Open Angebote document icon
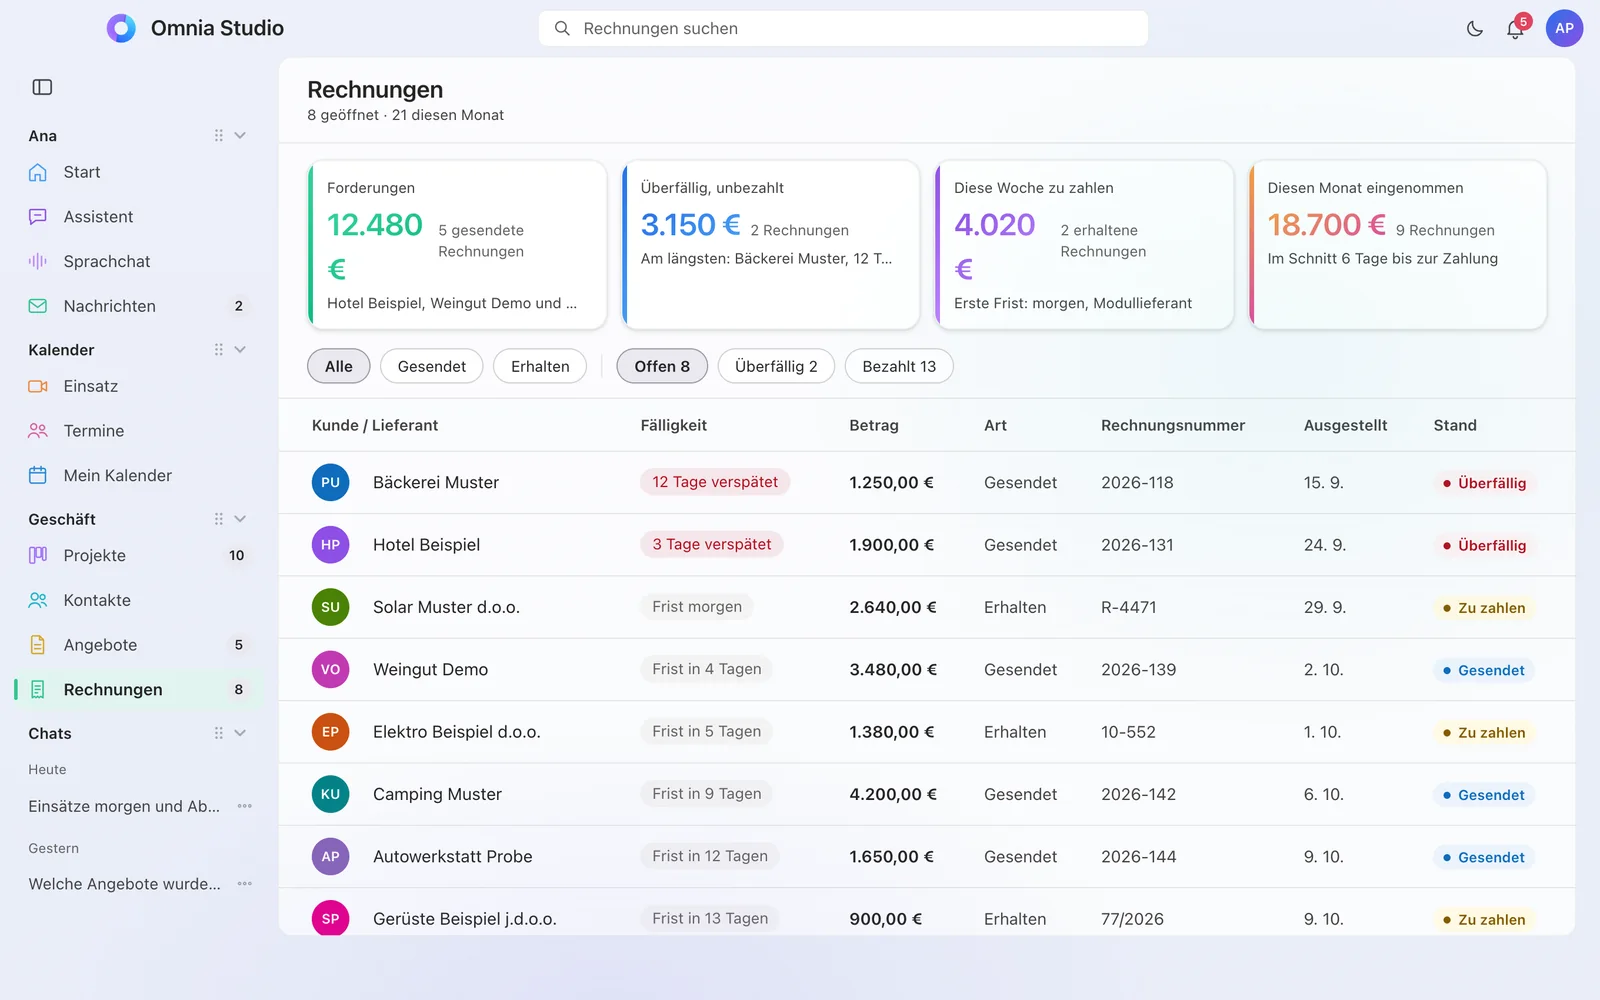Image resolution: width=1600 pixels, height=1000 pixels. point(38,645)
